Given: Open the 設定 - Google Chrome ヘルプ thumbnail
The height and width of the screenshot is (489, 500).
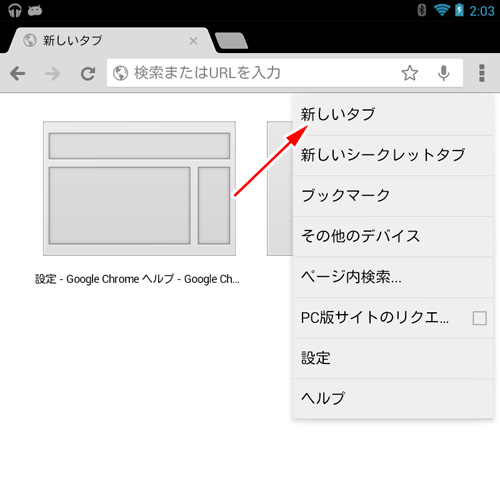Looking at the screenshot, I should pos(139,189).
